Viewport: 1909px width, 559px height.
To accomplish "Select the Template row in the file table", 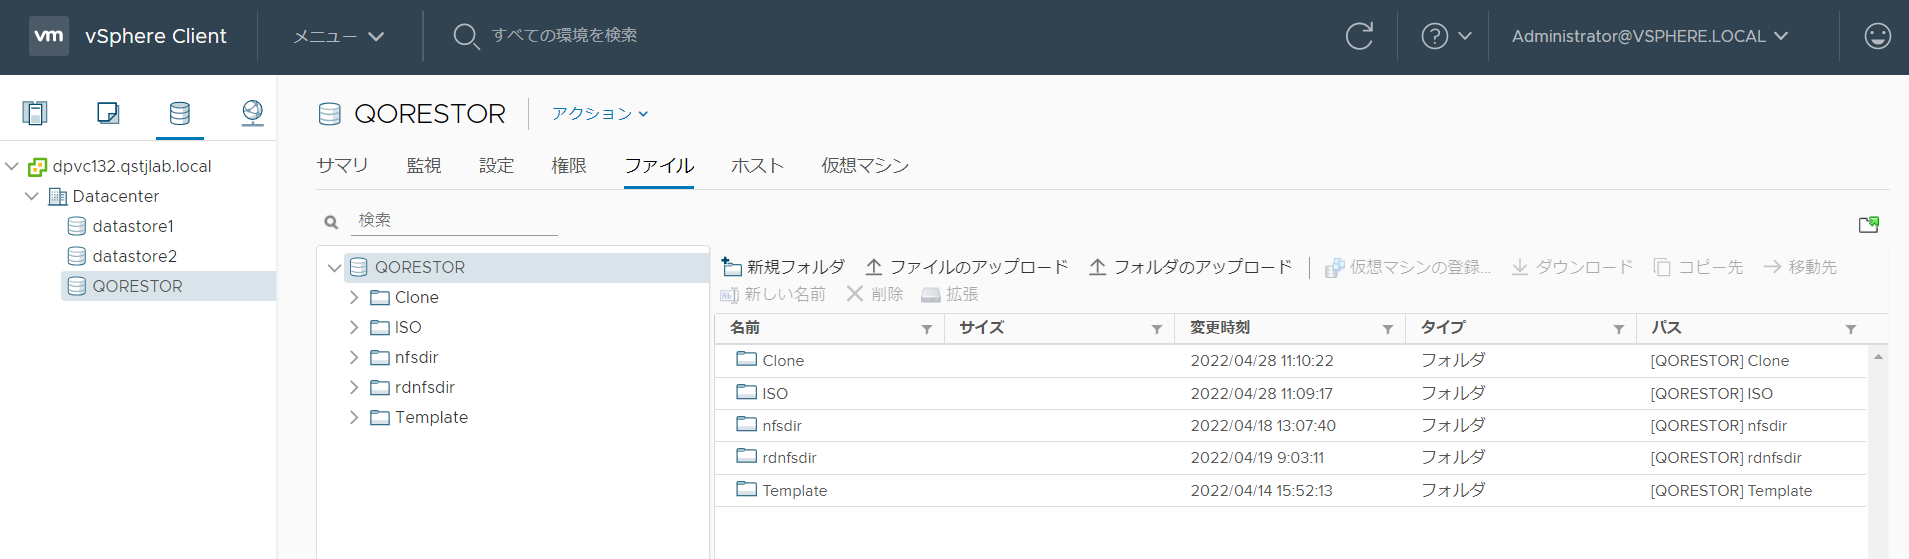I will tap(1290, 491).
